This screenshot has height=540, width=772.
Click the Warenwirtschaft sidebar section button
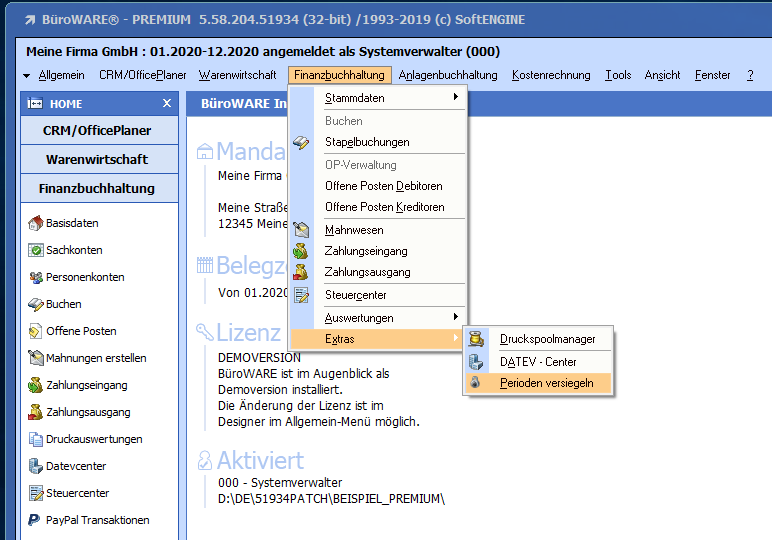(x=99, y=159)
